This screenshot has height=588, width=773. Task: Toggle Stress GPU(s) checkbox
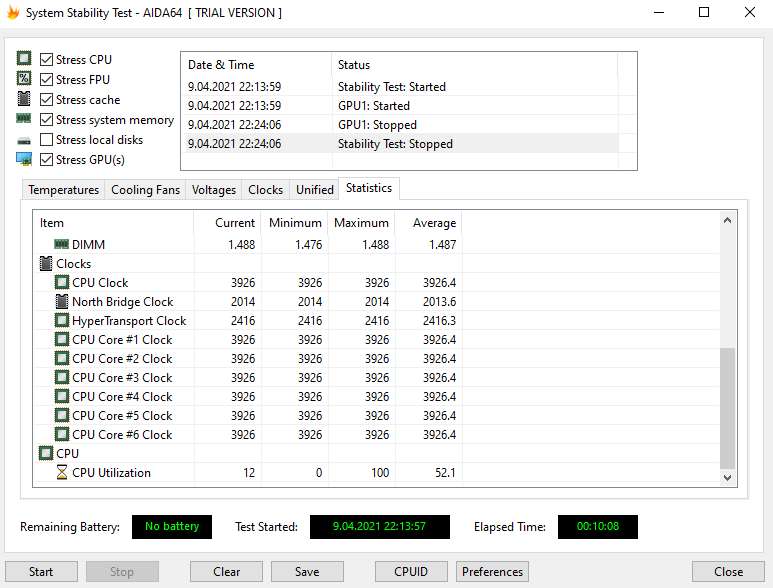(46, 160)
